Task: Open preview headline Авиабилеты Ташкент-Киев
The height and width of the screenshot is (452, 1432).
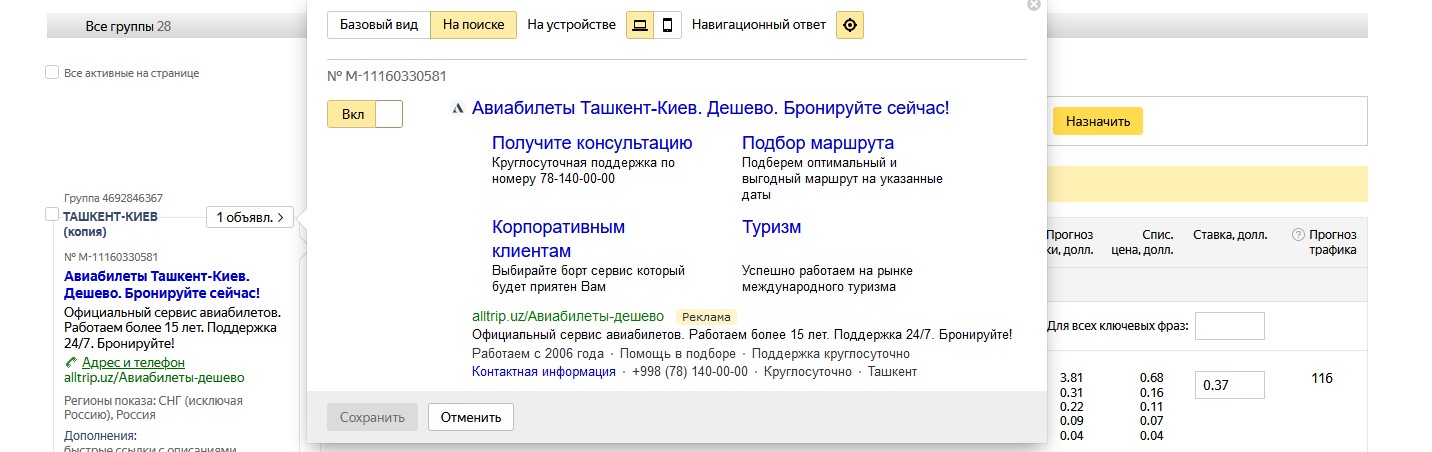Action: point(710,108)
